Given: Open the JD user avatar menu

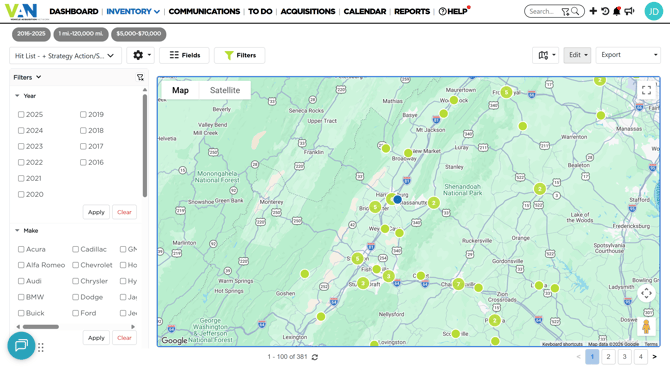Looking at the screenshot, I should [x=653, y=12].
